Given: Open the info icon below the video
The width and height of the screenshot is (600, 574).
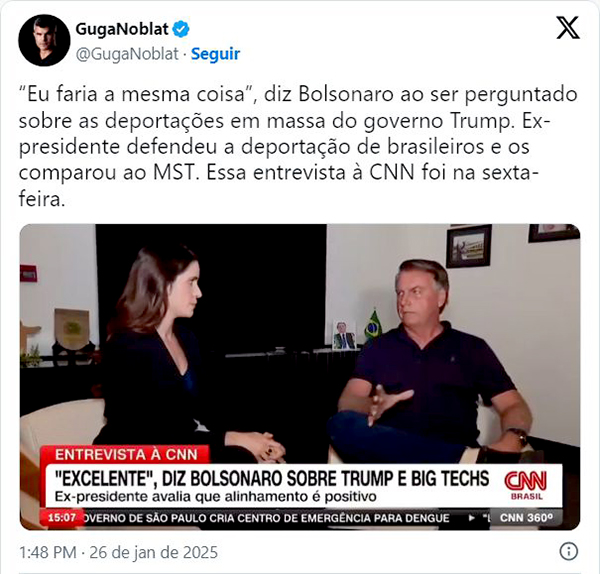Looking at the screenshot, I should pos(569,551).
